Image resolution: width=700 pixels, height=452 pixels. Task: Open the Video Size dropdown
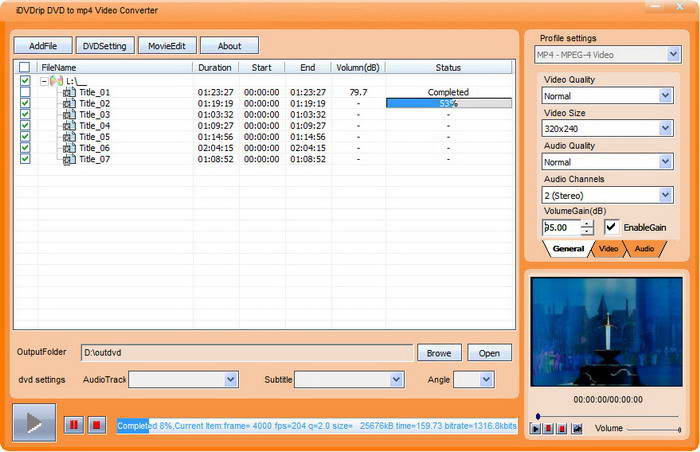tap(666, 129)
